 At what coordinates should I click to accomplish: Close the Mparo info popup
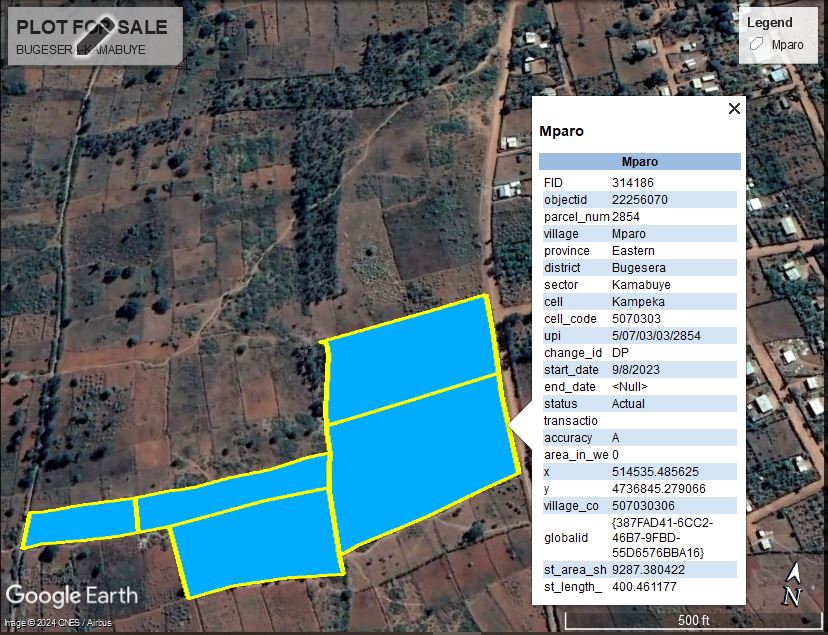tap(734, 109)
